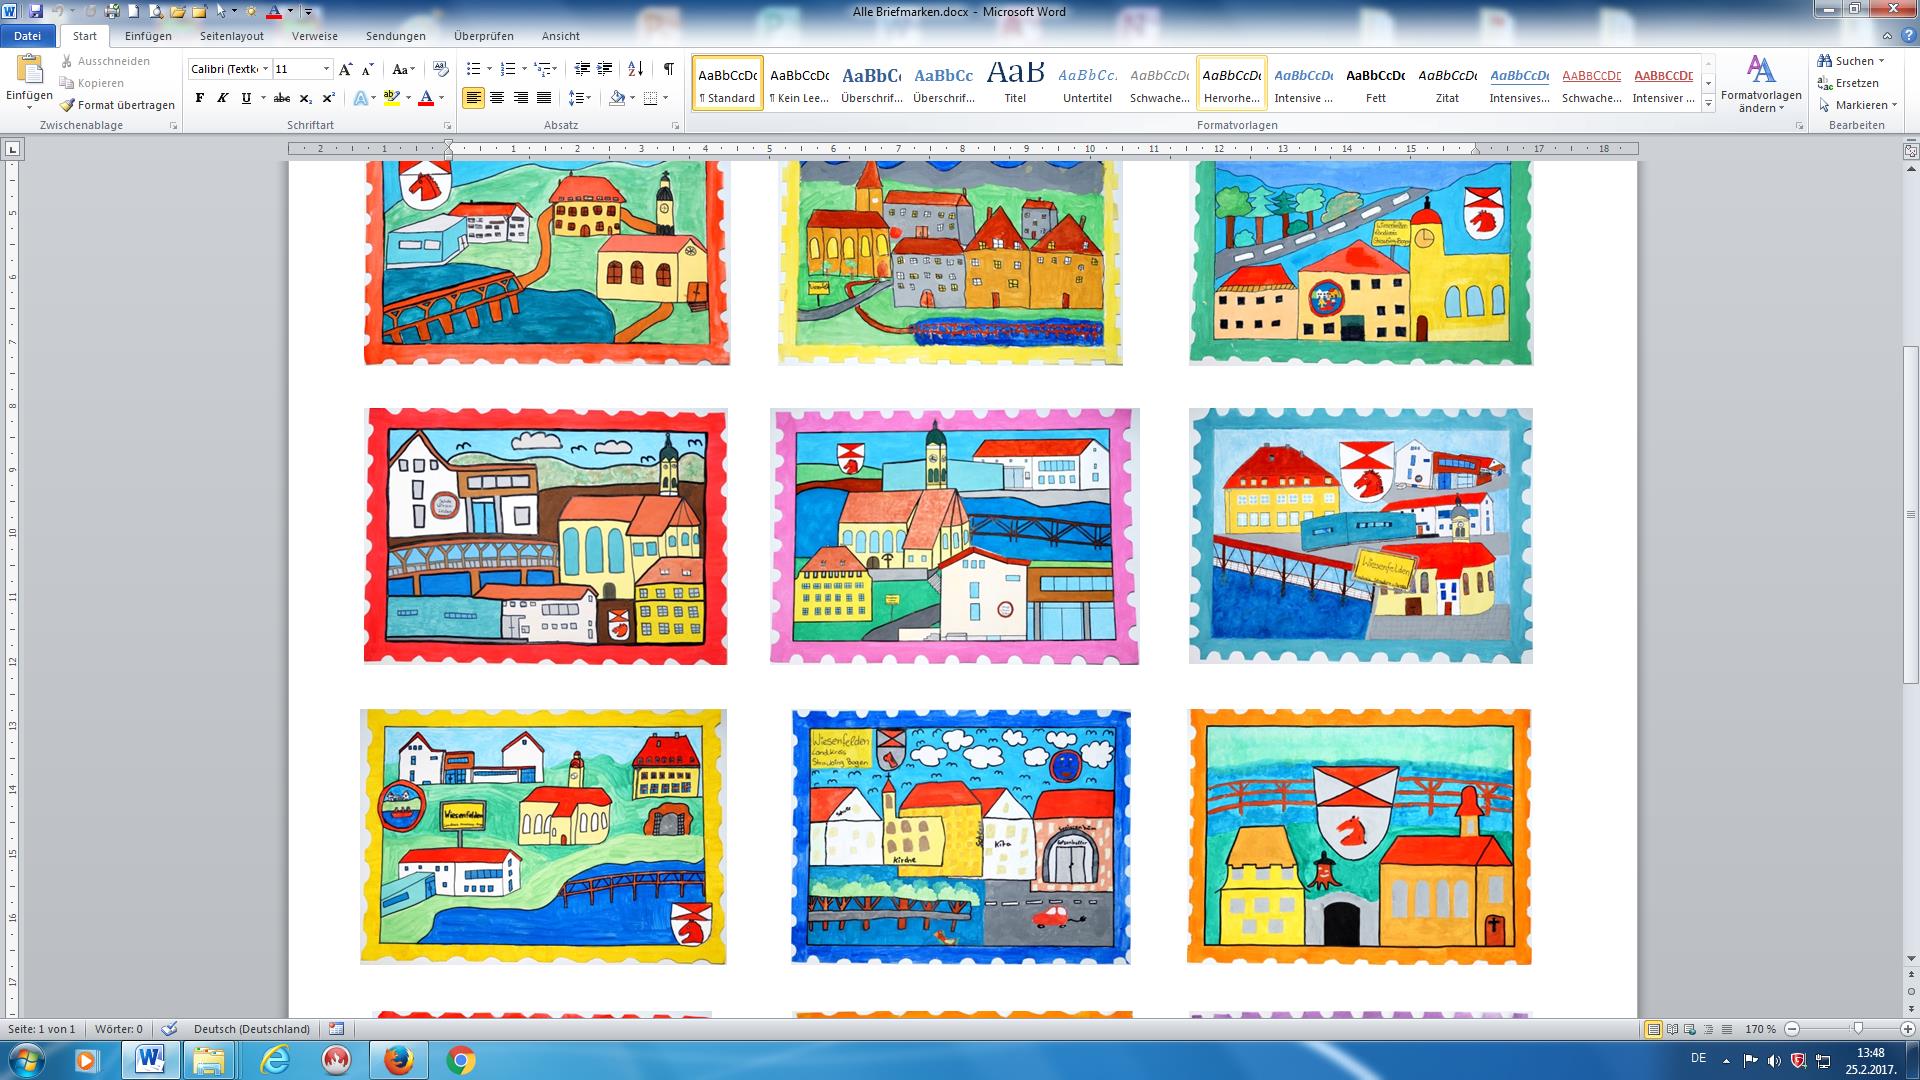The width and height of the screenshot is (1920, 1080).
Task: Zoom in with plus button
Action: pos(1908,1029)
